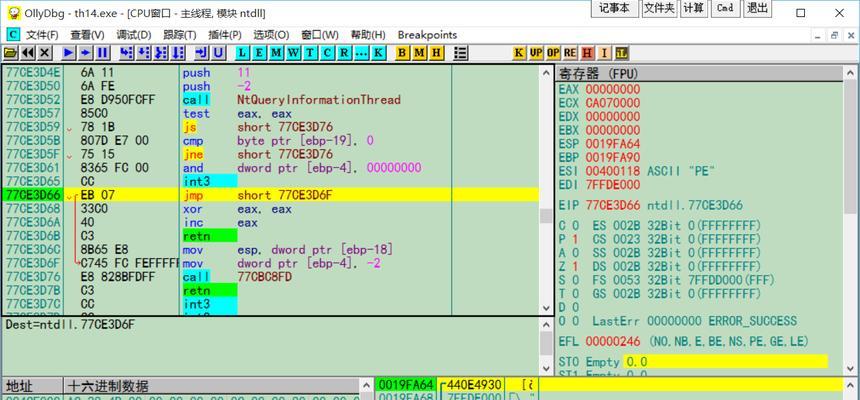Click the 记事本 button
The height and width of the screenshot is (400, 860).
tap(614, 8)
